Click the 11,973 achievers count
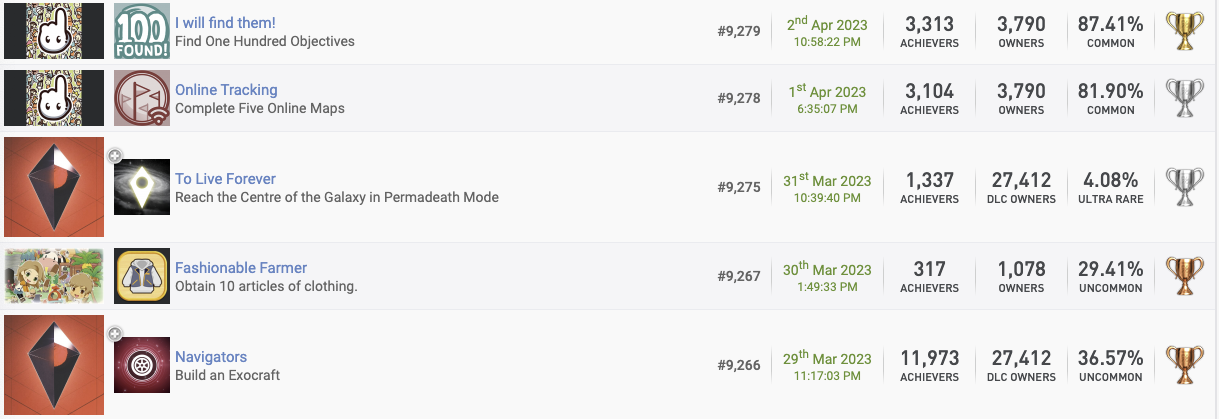The image size is (1219, 419). (x=930, y=358)
